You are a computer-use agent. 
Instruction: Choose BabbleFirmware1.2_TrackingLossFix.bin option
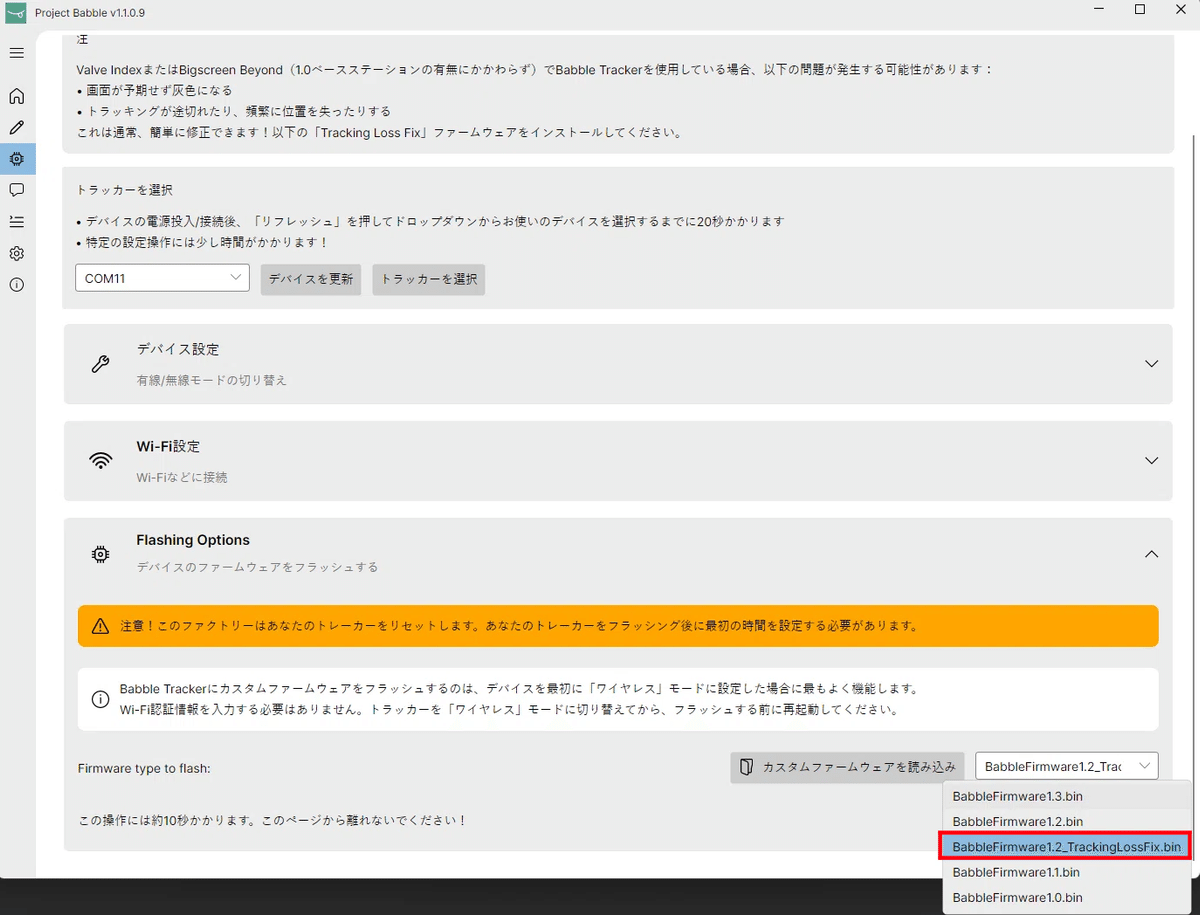1066,846
